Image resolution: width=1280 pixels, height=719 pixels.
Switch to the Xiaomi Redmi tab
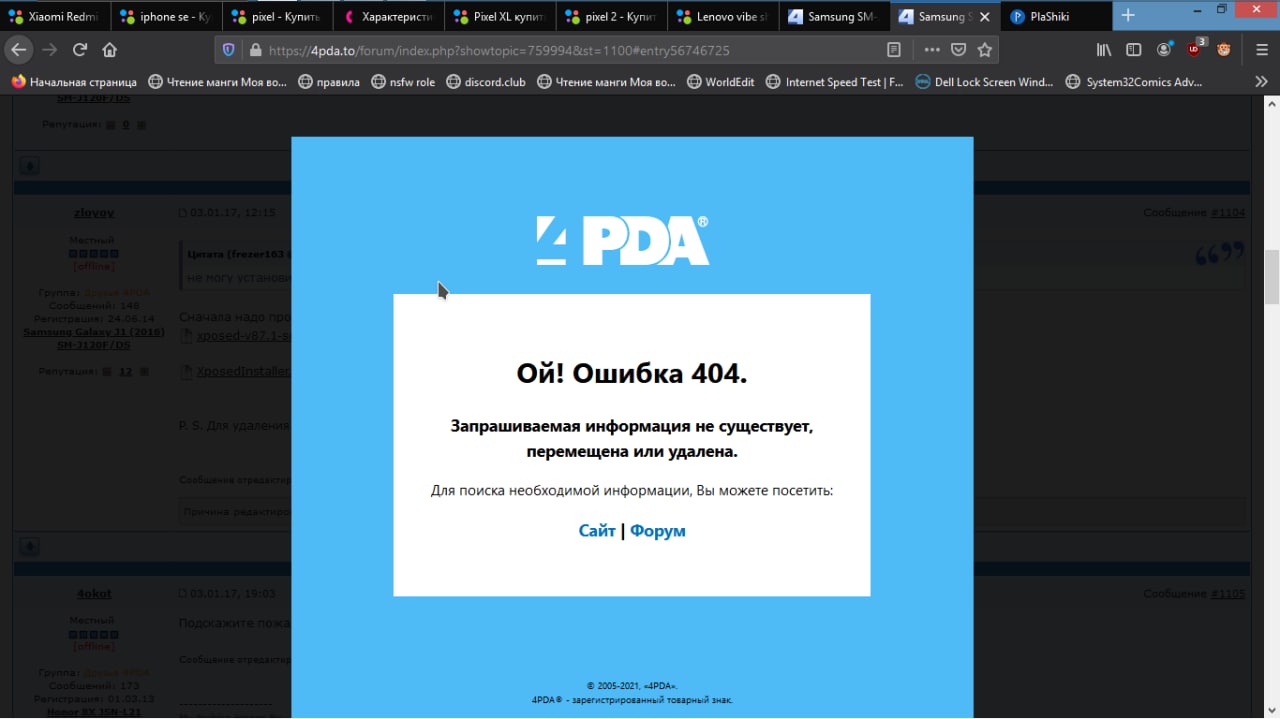point(55,16)
